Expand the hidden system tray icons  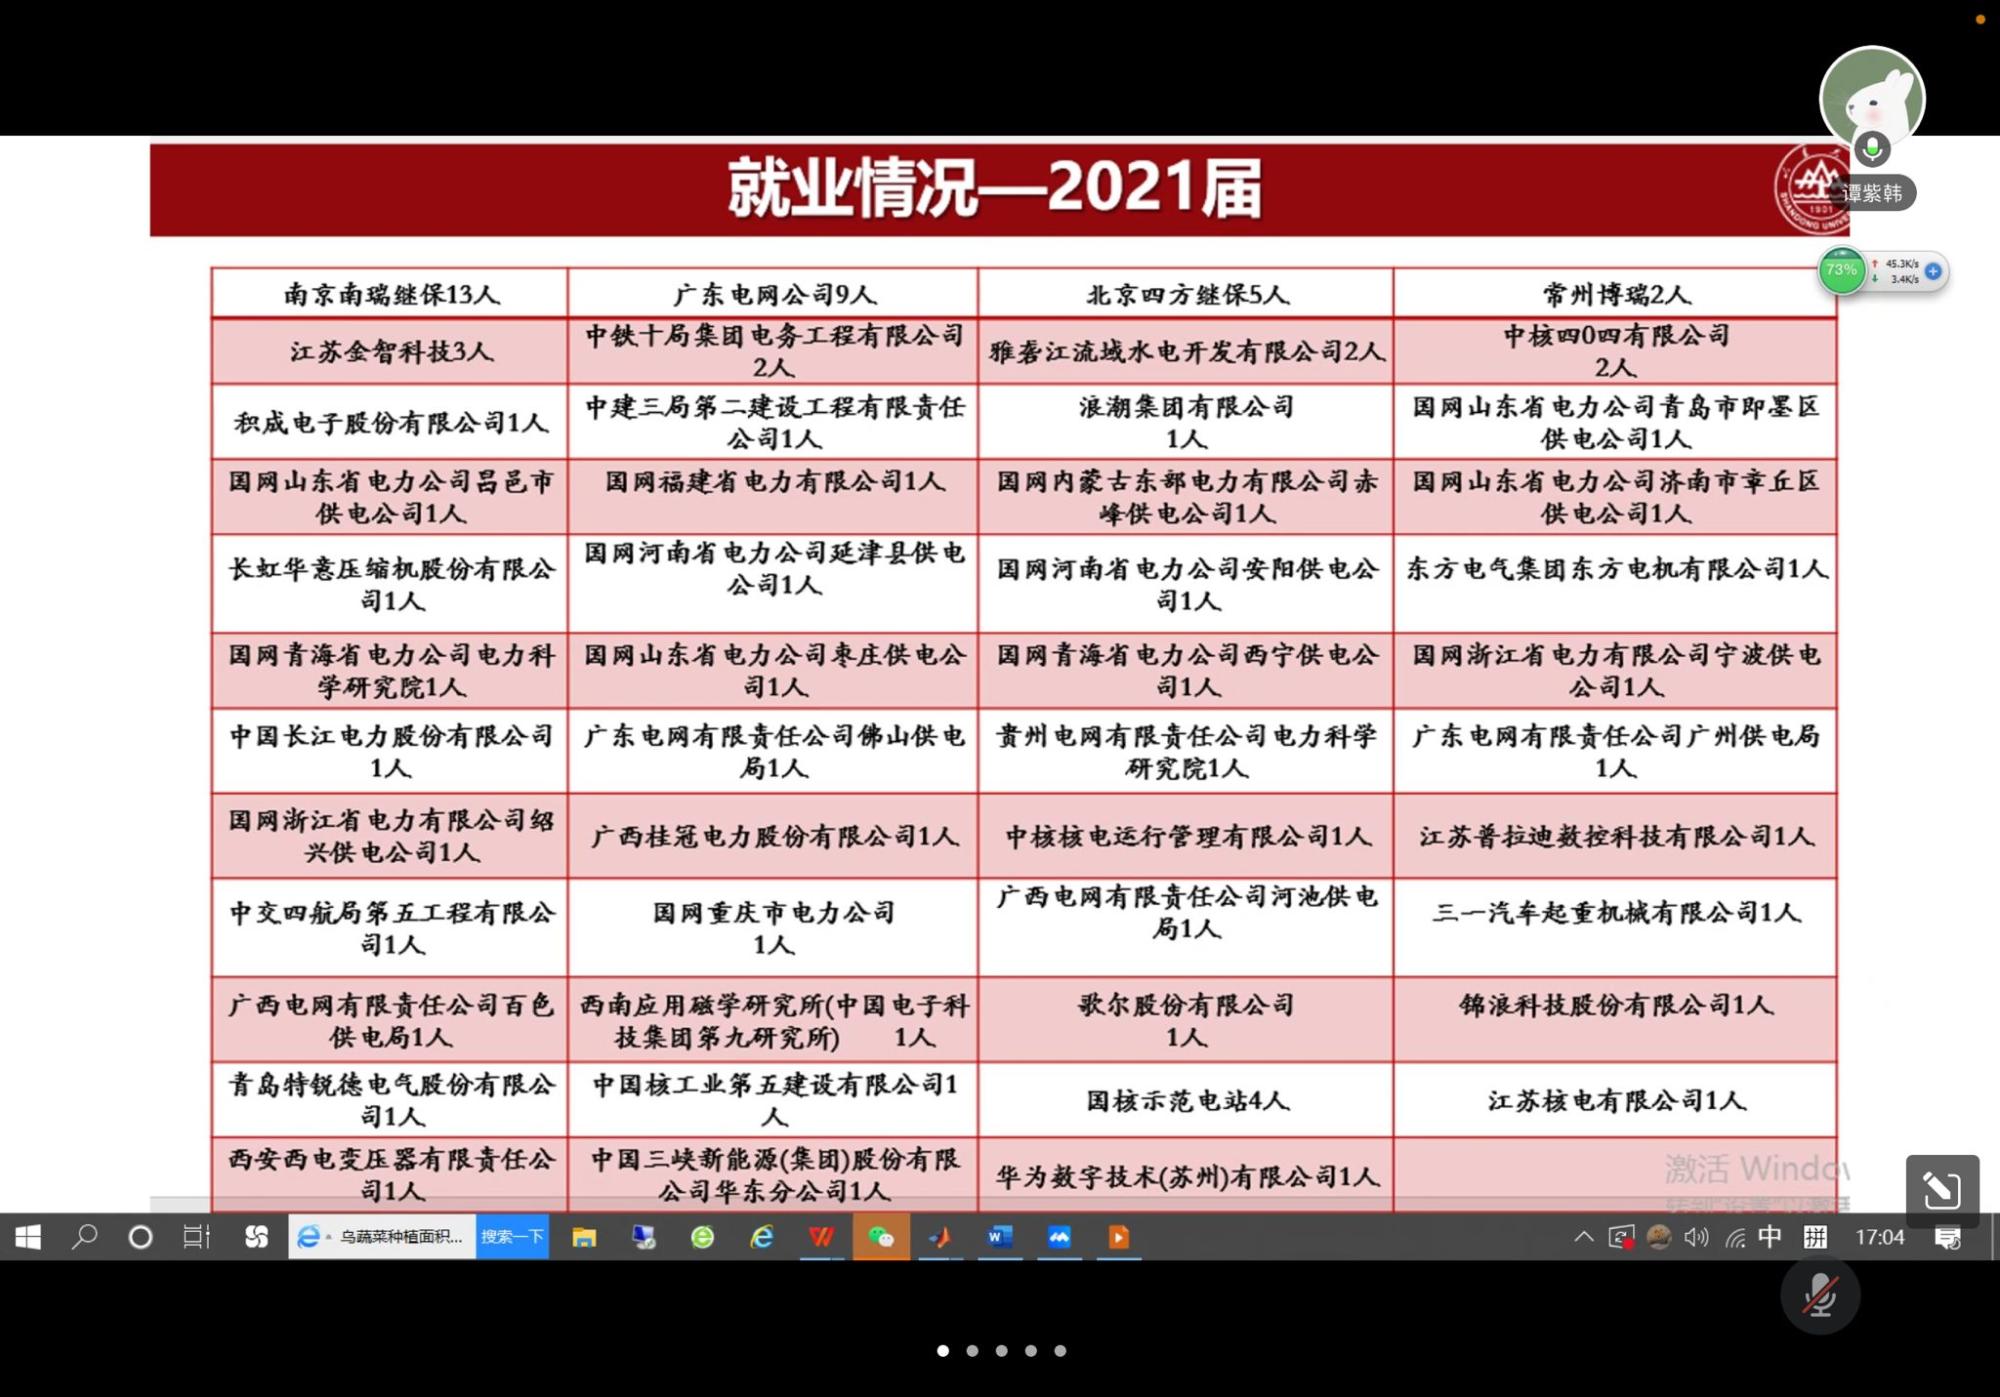1583,1237
